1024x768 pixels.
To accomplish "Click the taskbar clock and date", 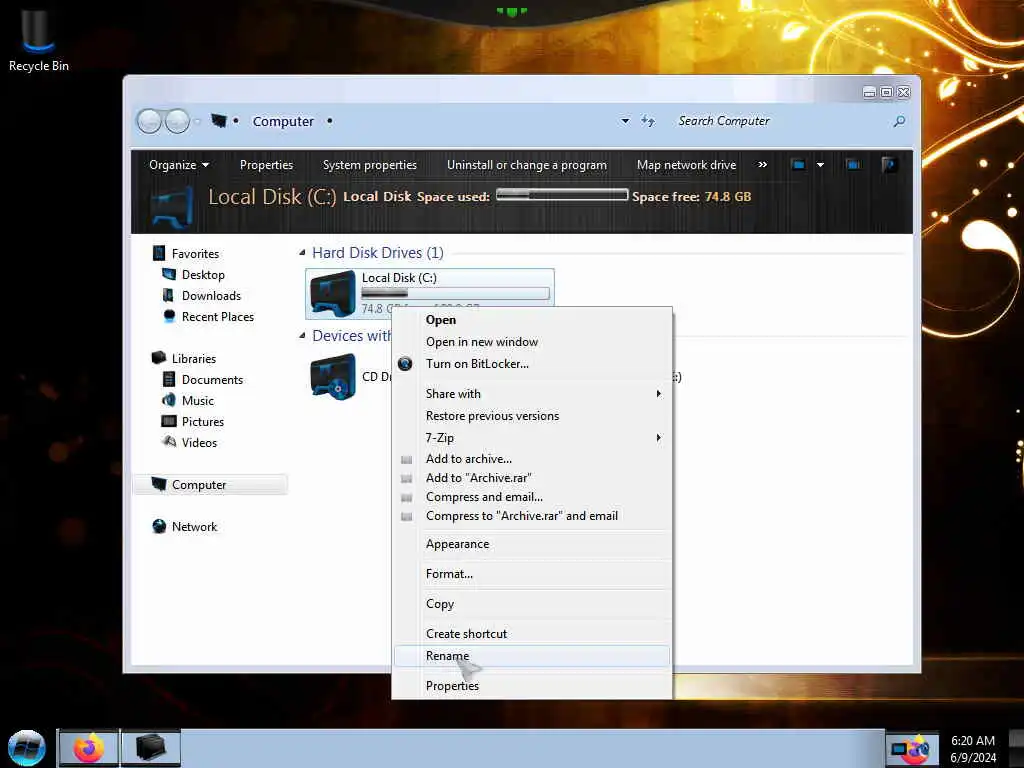I will (972, 749).
